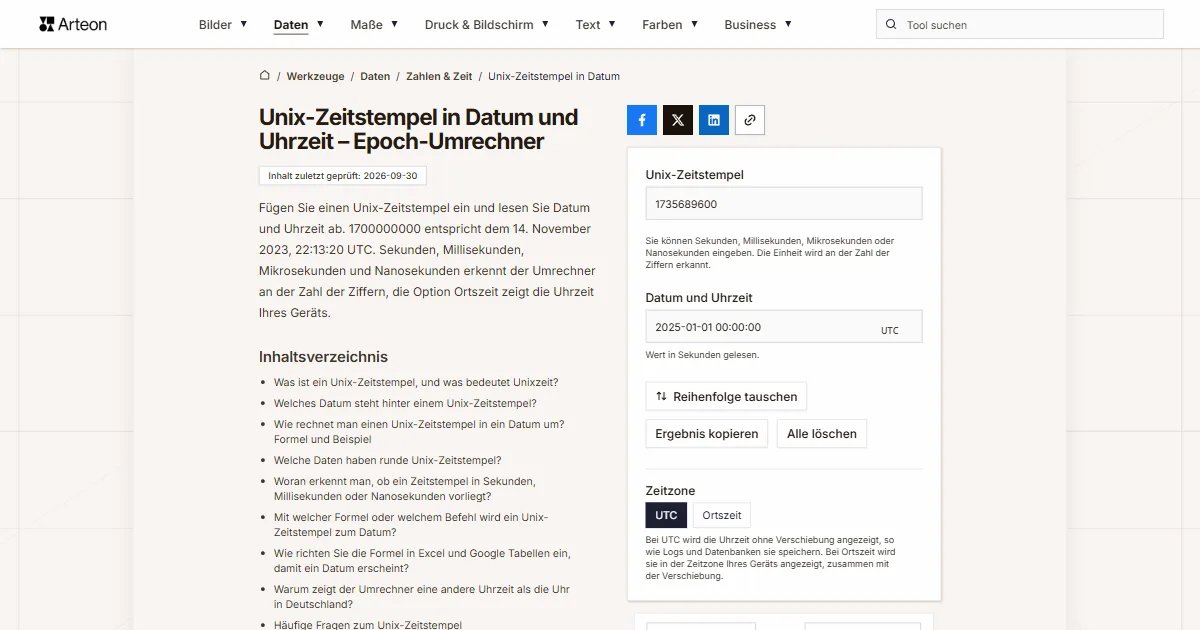This screenshot has width=1200, height=630.
Task: Expand the Maße menu
Action: (x=374, y=24)
